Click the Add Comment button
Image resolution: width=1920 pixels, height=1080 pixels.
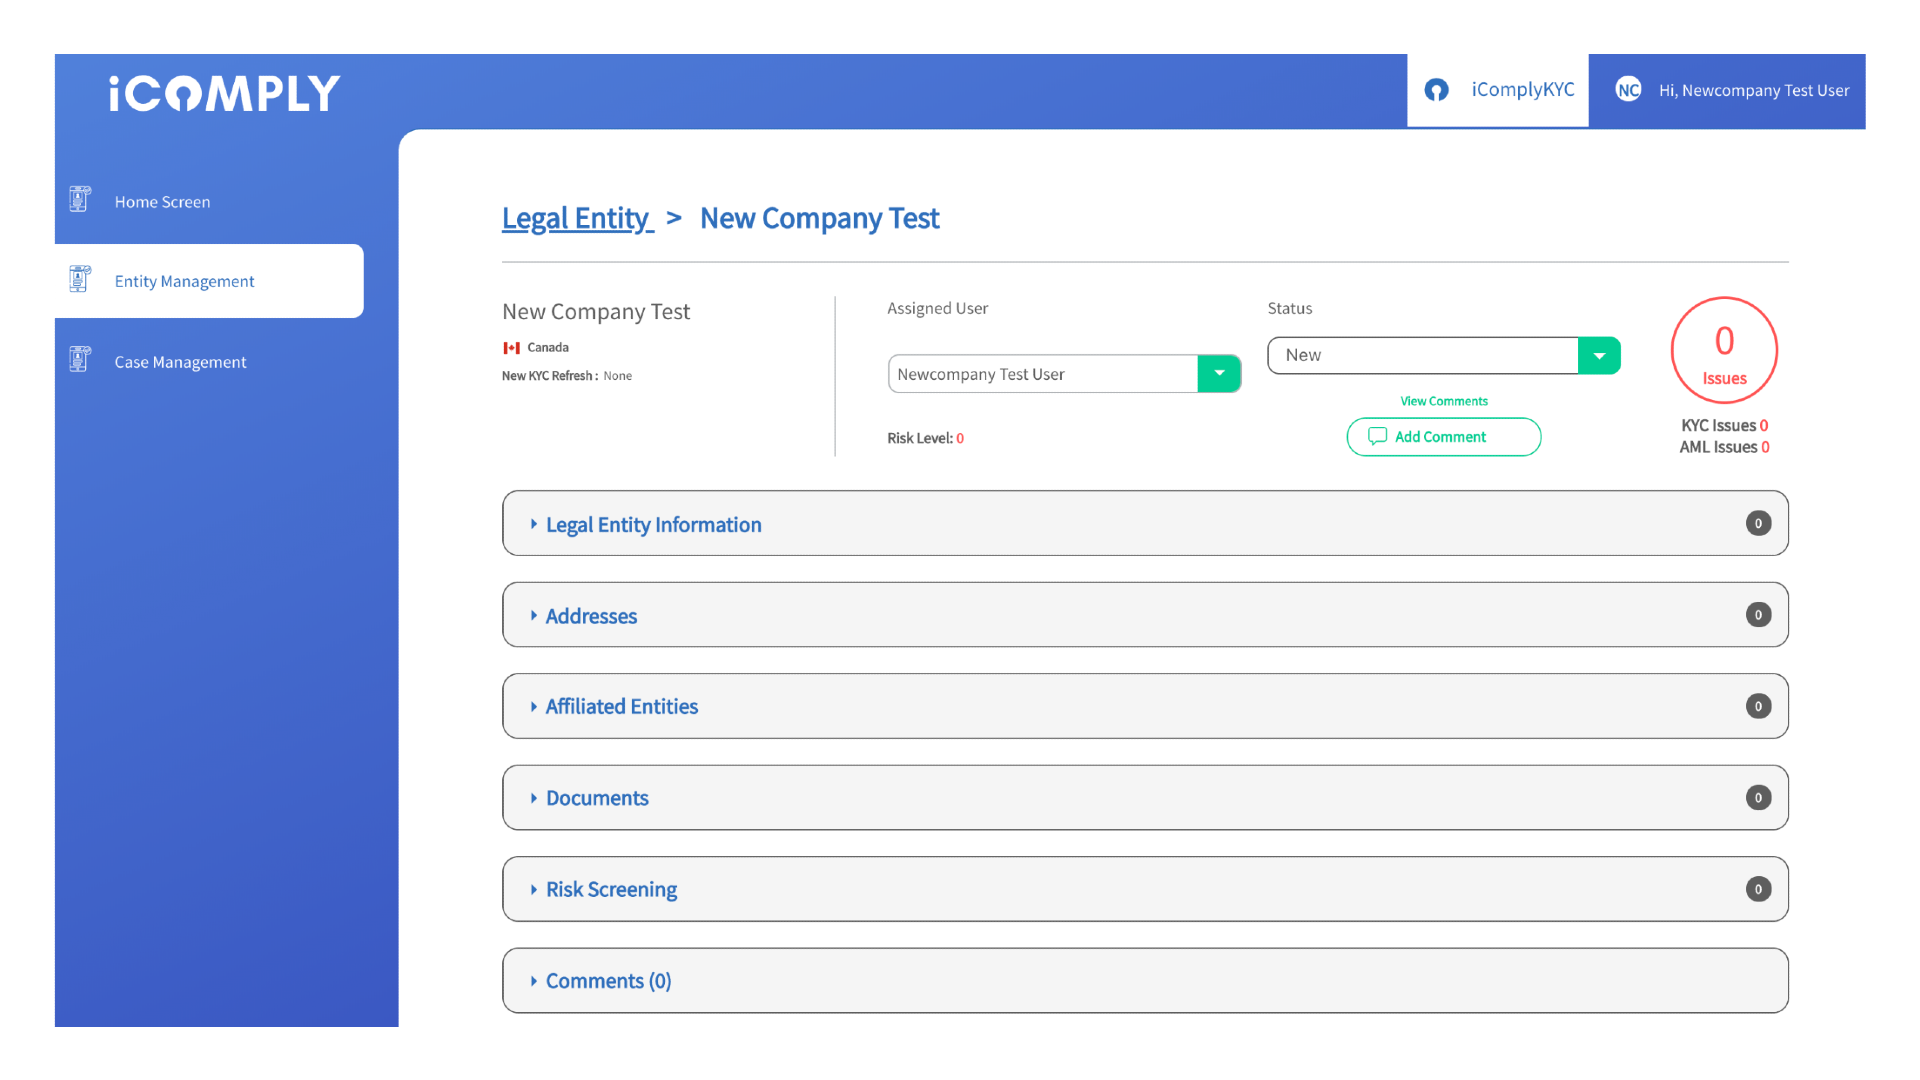click(x=1443, y=437)
